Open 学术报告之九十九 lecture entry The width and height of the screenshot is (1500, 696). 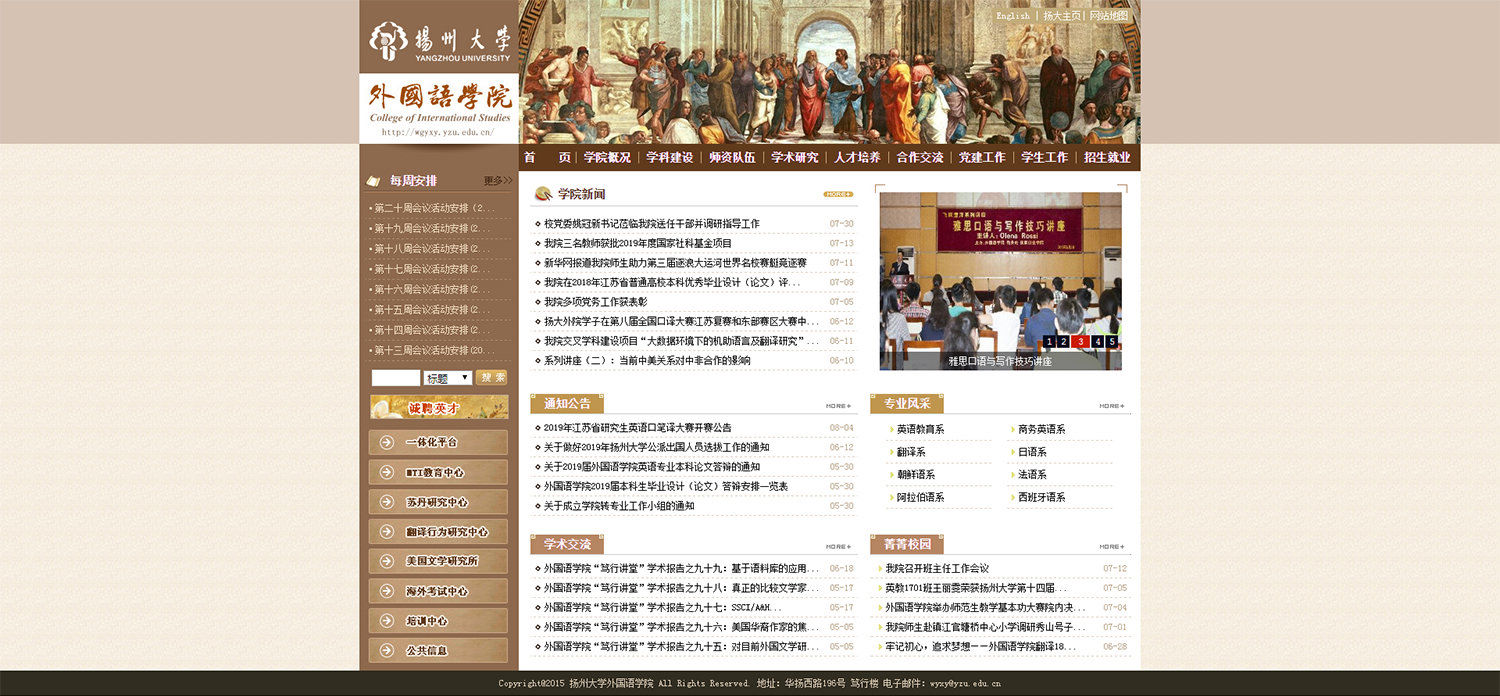[x=682, y=568]
